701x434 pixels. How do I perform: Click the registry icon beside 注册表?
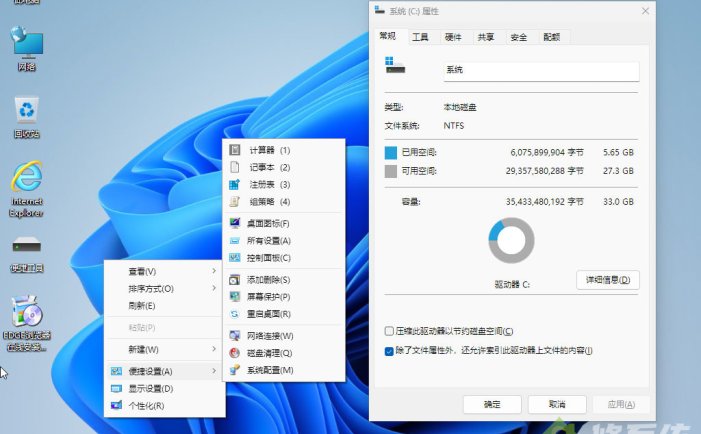[x=235, y=184]
